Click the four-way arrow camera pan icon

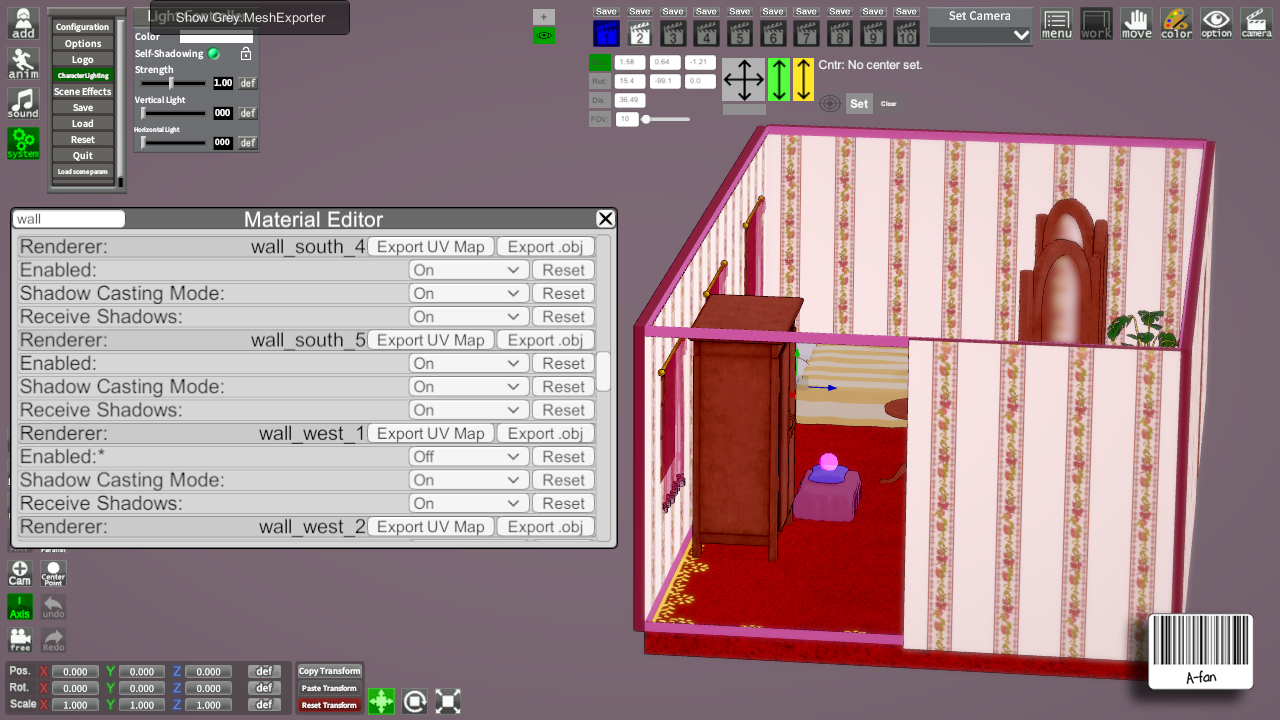pos(743,79)
